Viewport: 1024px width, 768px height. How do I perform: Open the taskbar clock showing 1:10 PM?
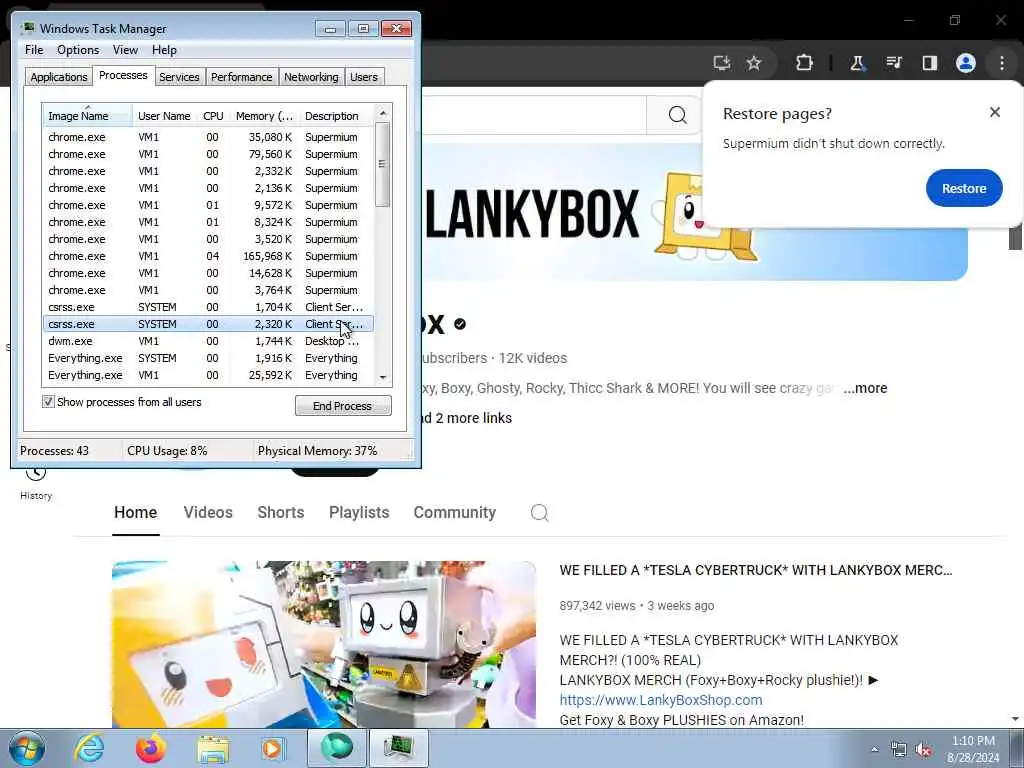pos(974,749)
